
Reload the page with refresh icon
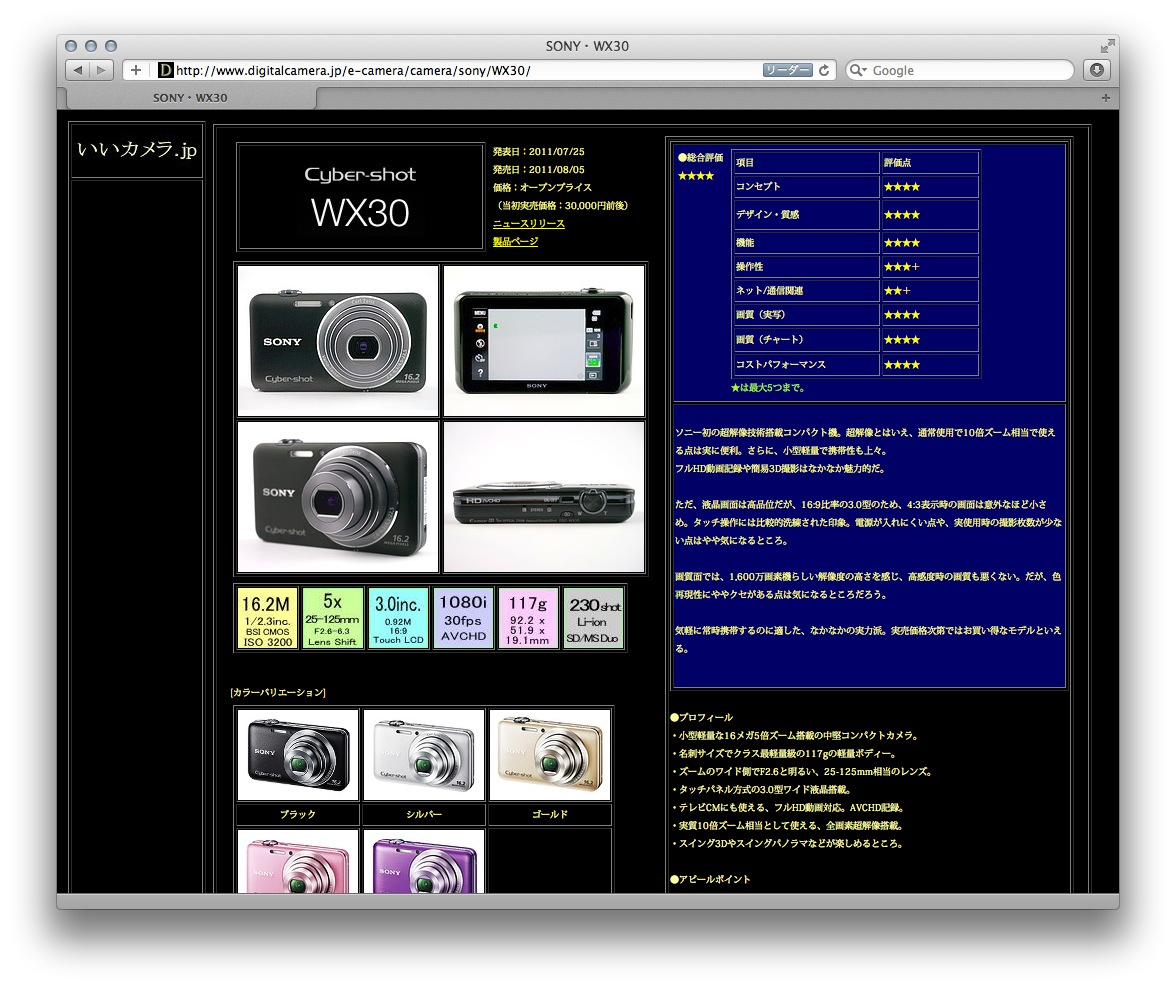point(824,70)
